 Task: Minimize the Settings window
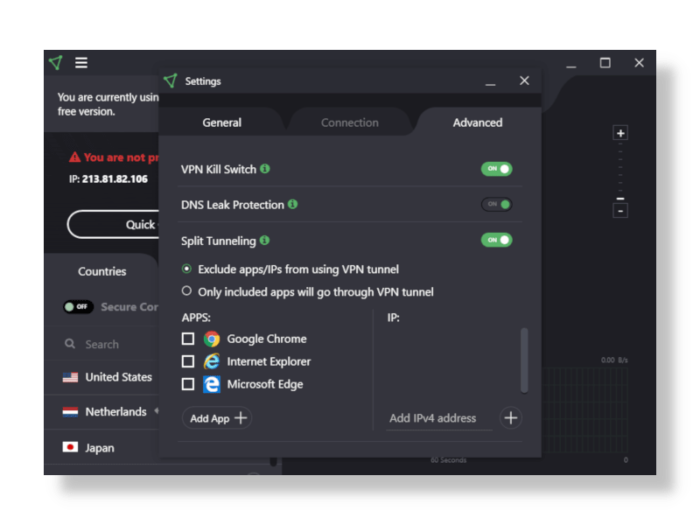coord(490,82)
